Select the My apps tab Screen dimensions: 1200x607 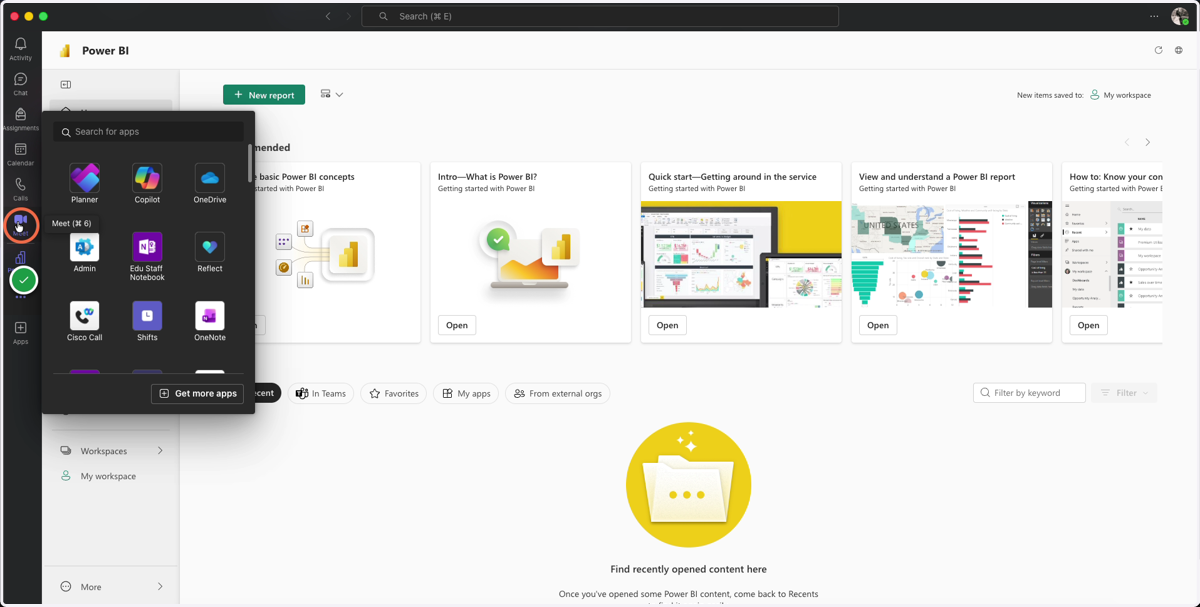(x=466, y=394)
